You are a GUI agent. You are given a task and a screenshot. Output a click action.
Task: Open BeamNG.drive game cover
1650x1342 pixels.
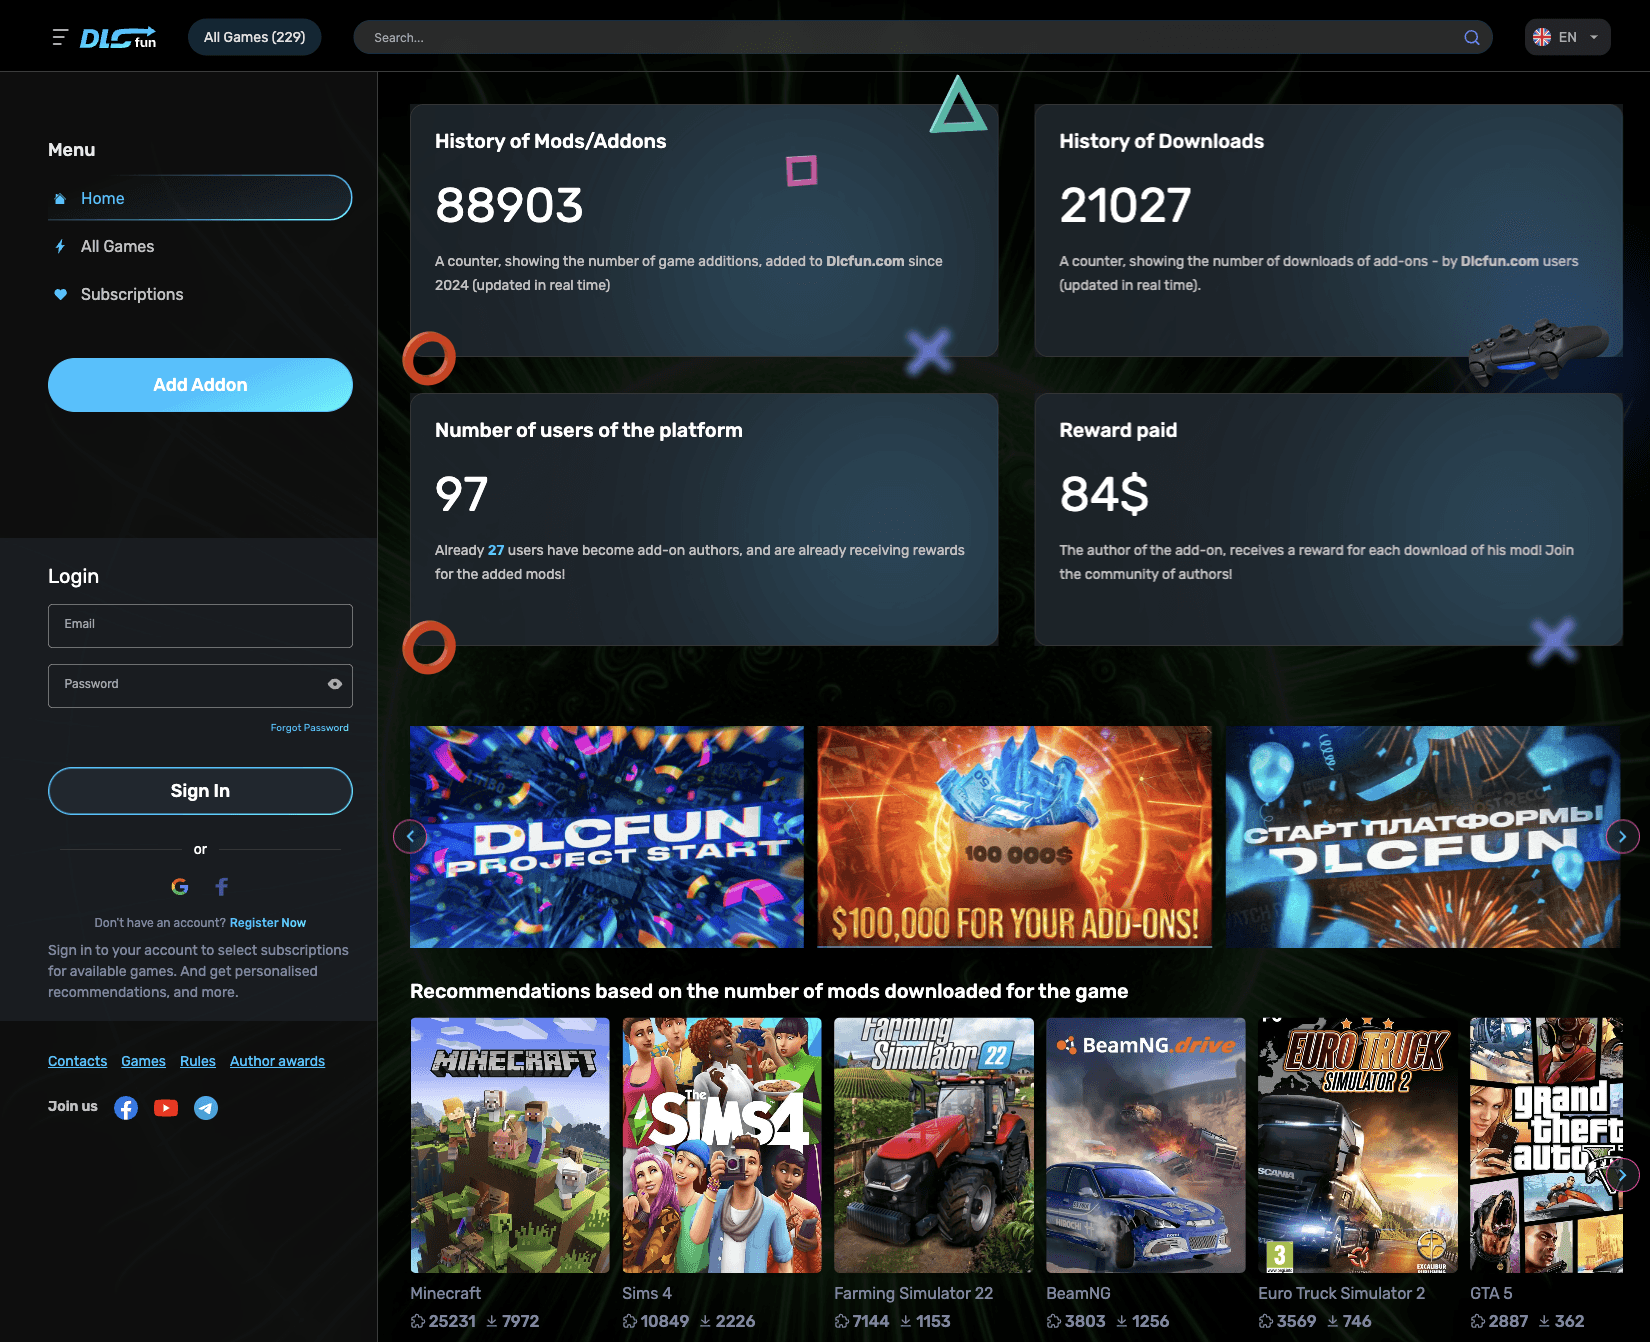[1146, 1145]
